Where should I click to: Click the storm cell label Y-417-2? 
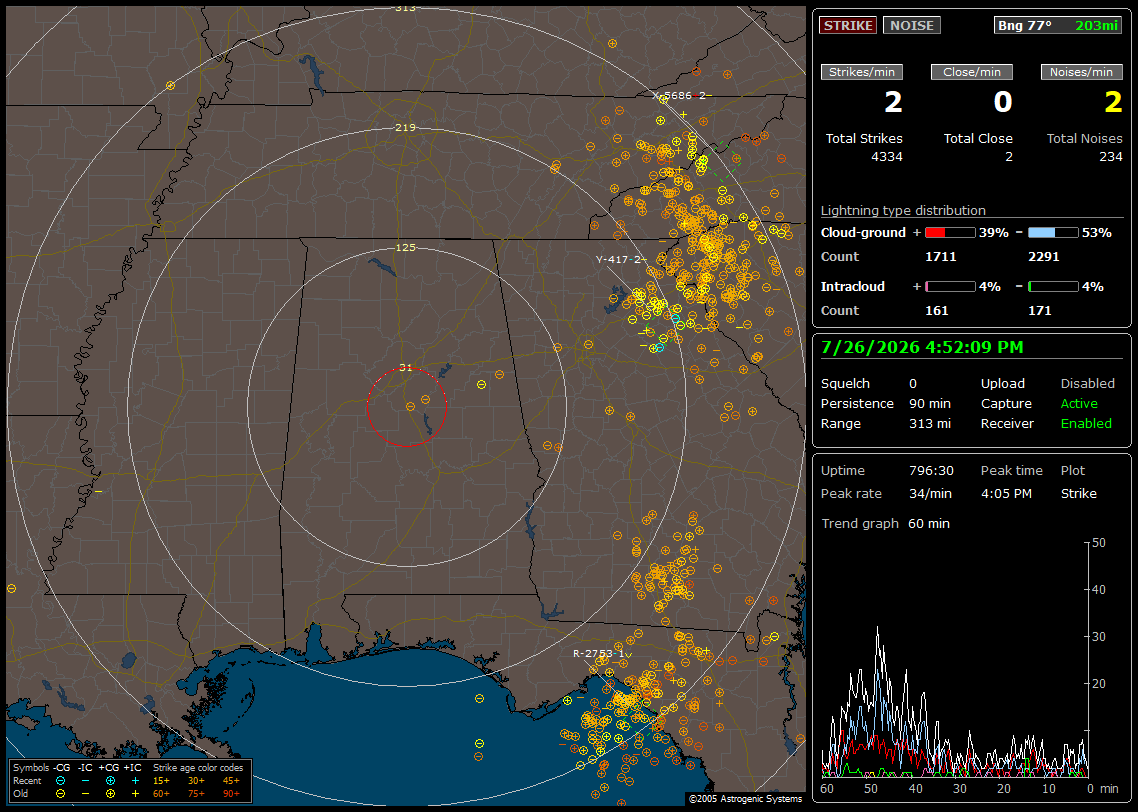click(619, 260)
